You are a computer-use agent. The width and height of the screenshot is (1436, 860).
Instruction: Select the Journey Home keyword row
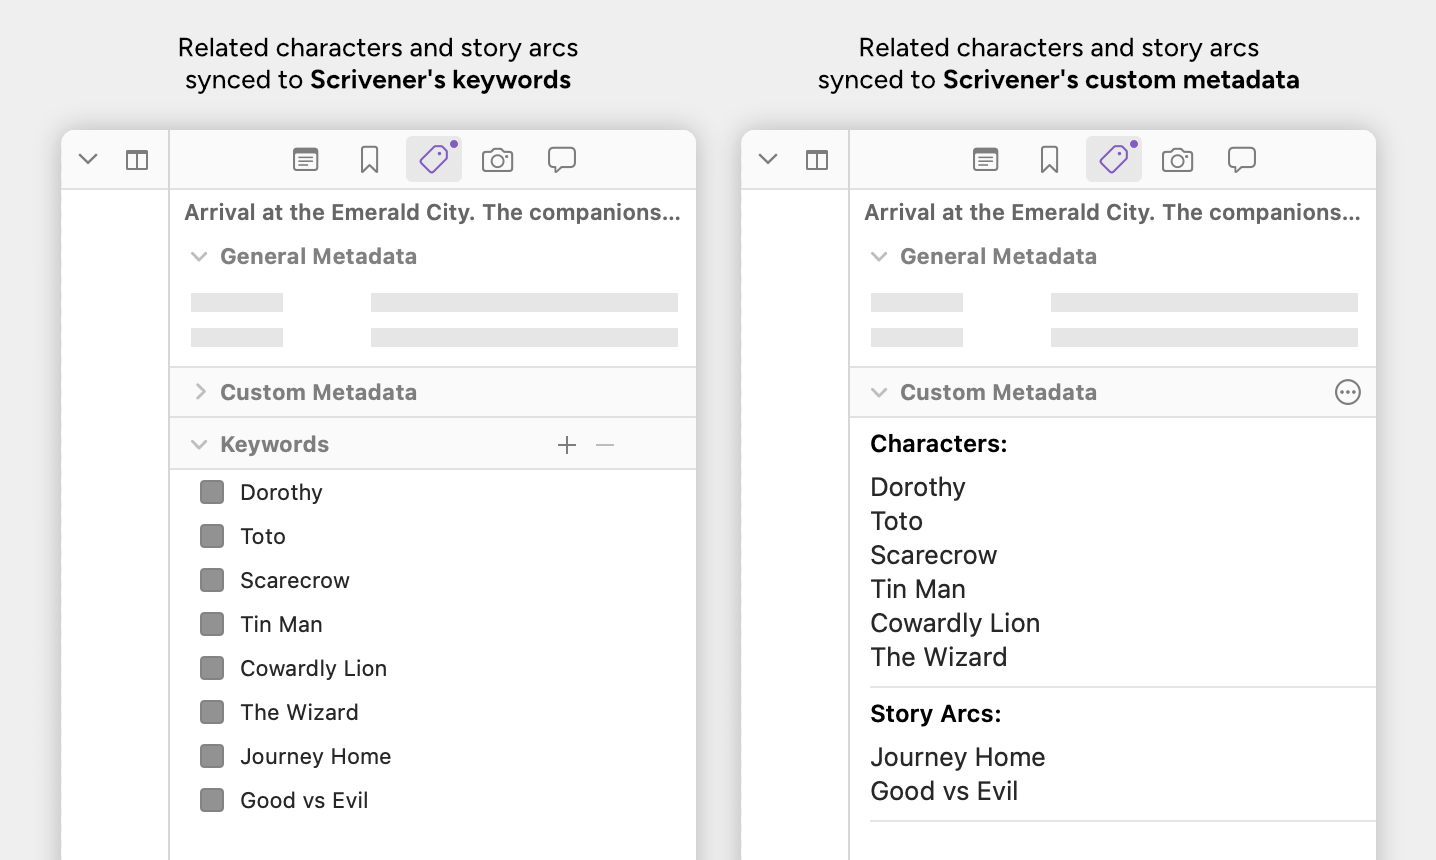tap(433, 756)
